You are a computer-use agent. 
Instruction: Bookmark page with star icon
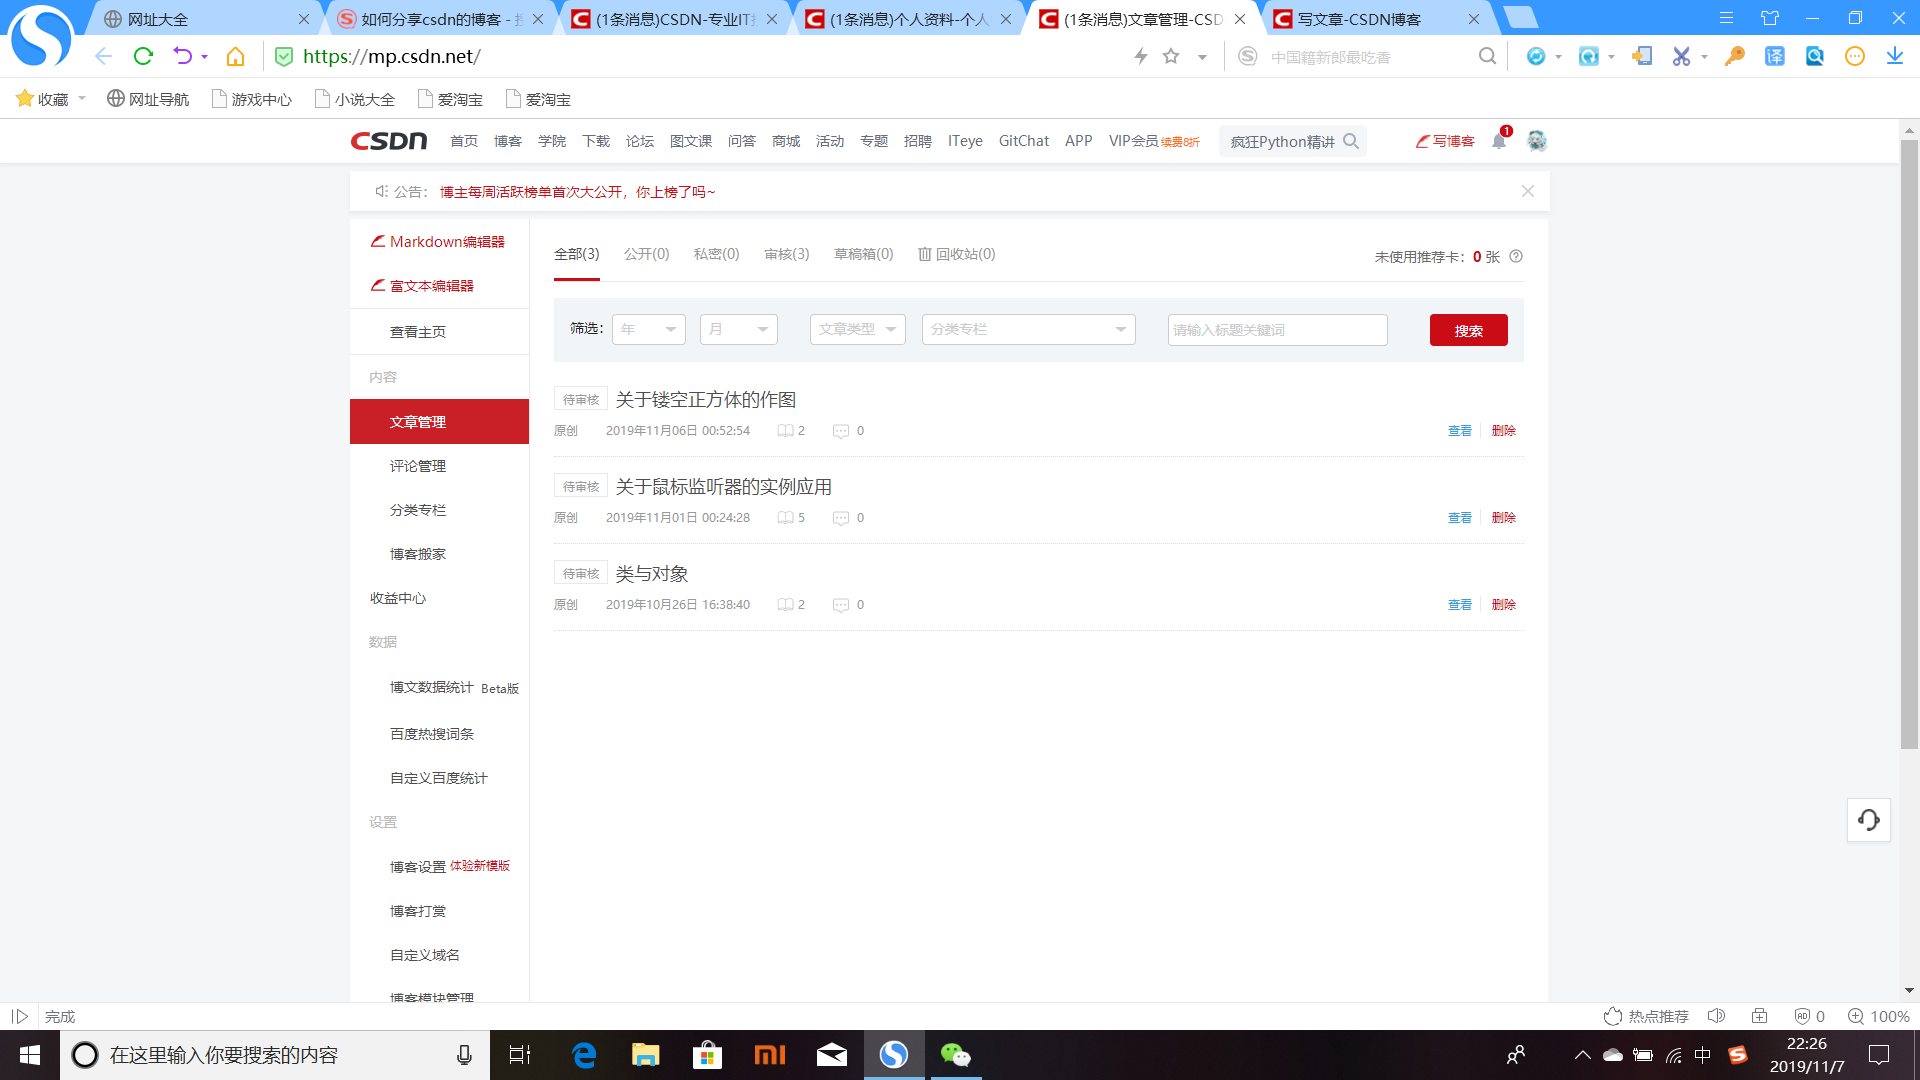point(1171,57)
